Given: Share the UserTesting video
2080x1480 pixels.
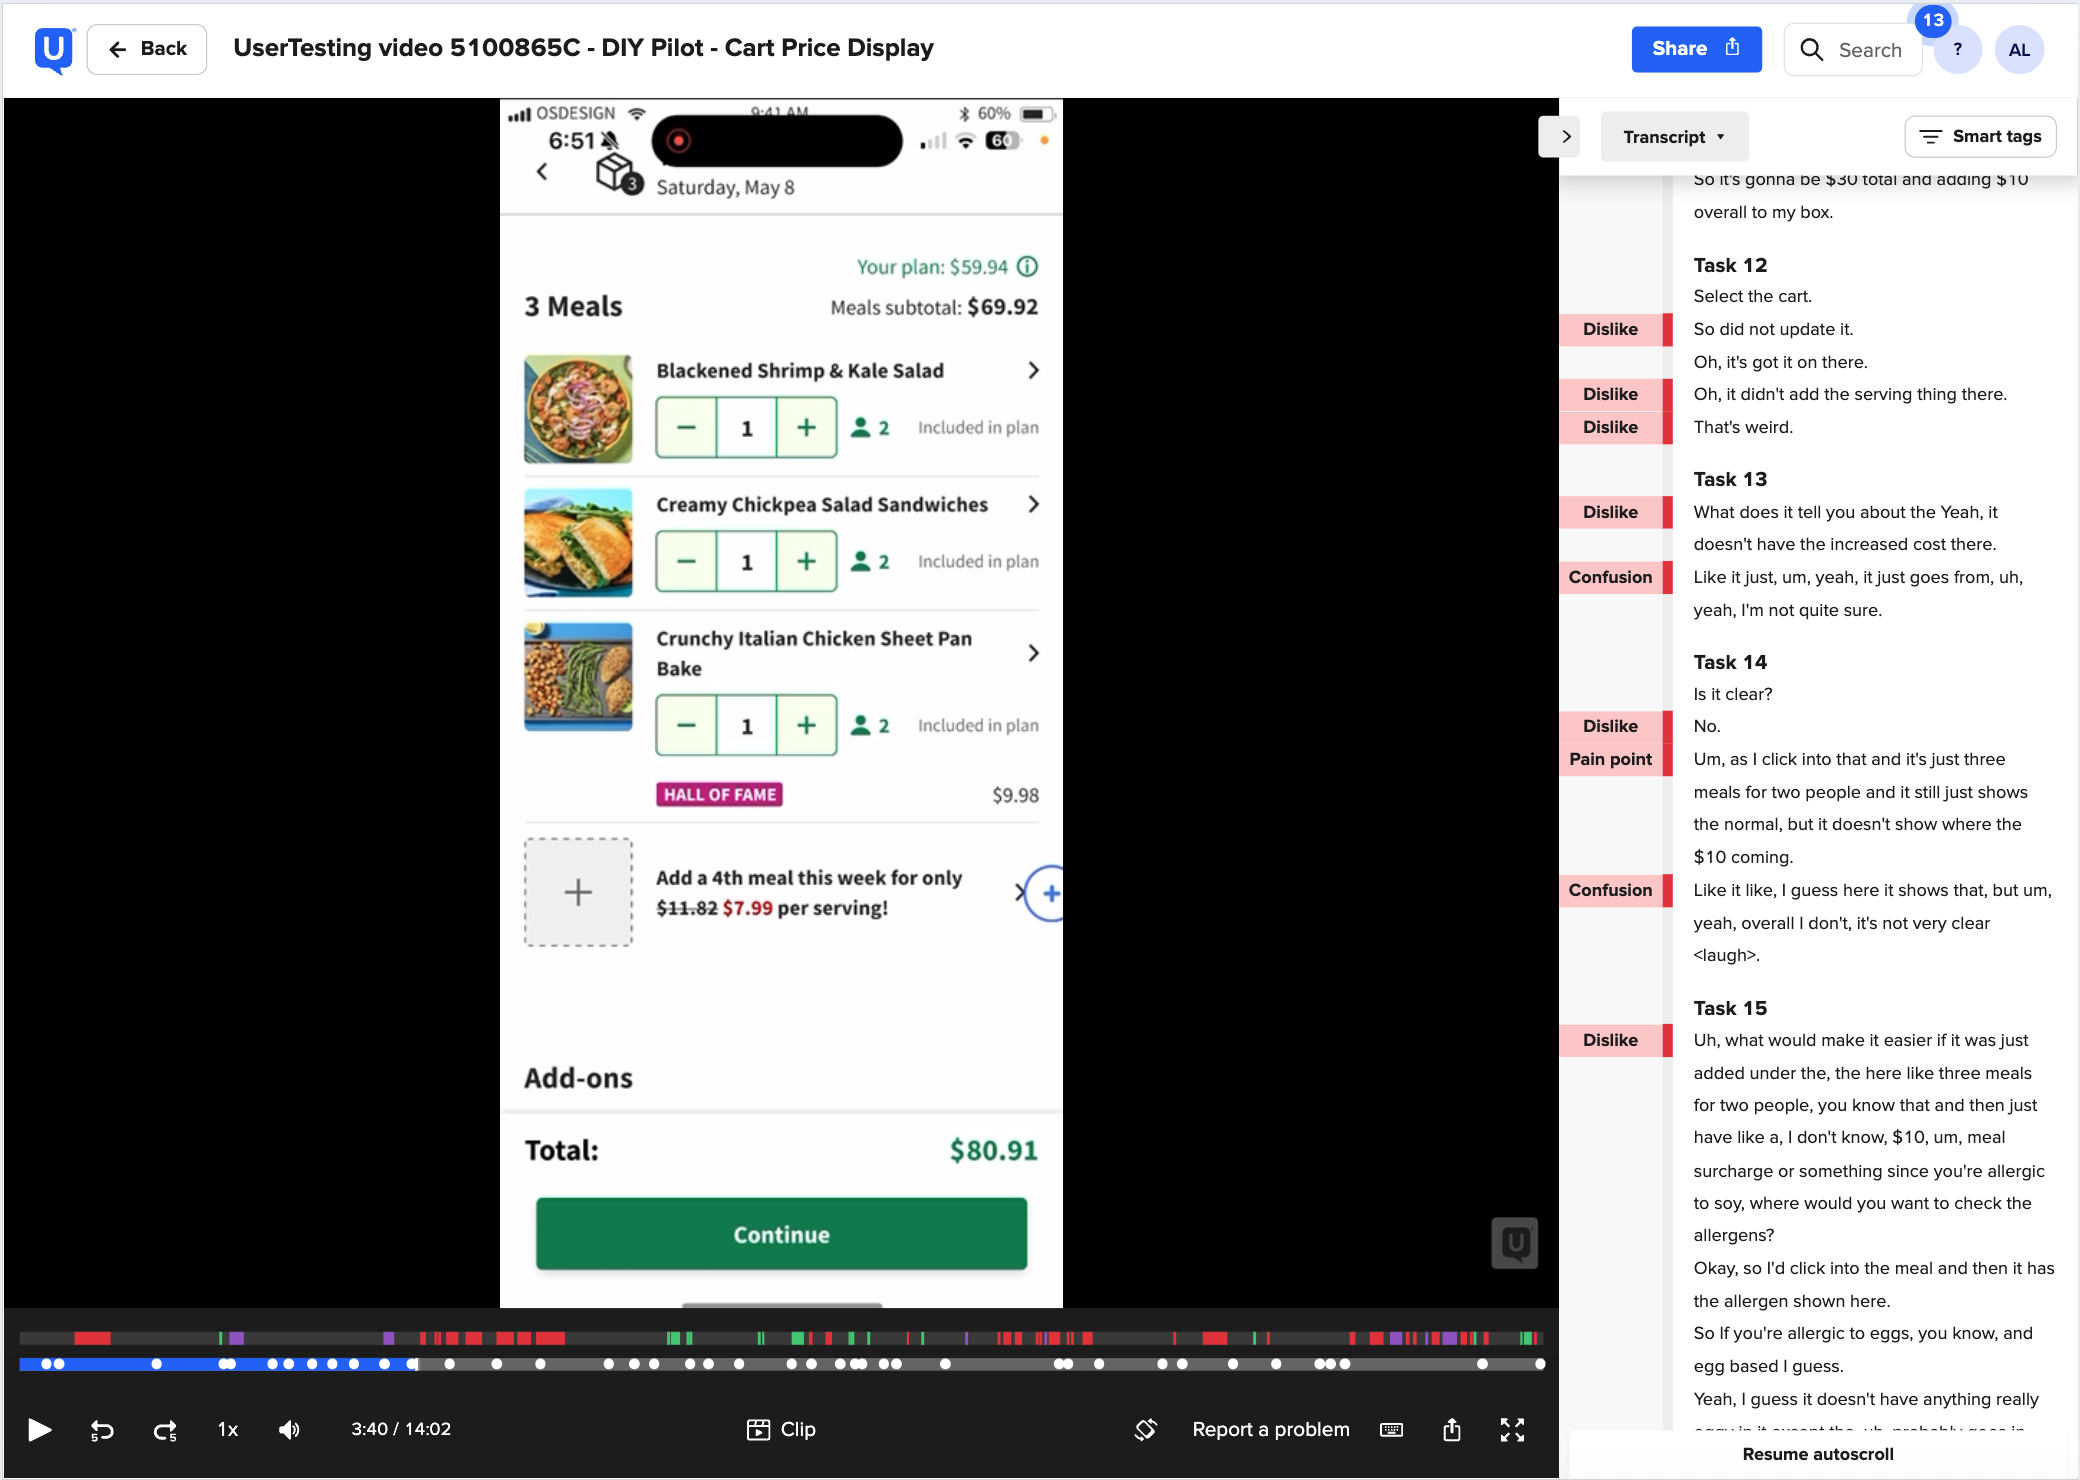Looking at the screenshot, I should 1695,48.
